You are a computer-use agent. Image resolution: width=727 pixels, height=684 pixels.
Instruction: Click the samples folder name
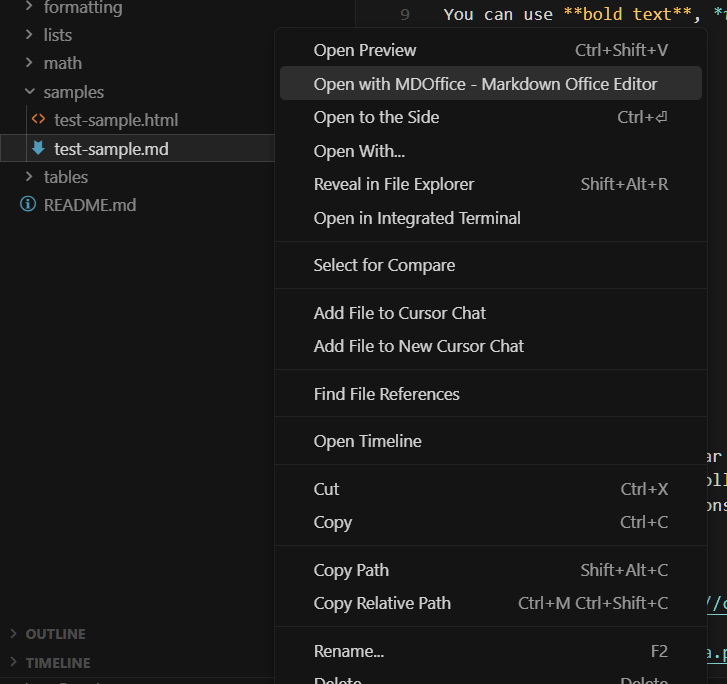point(74,92)
